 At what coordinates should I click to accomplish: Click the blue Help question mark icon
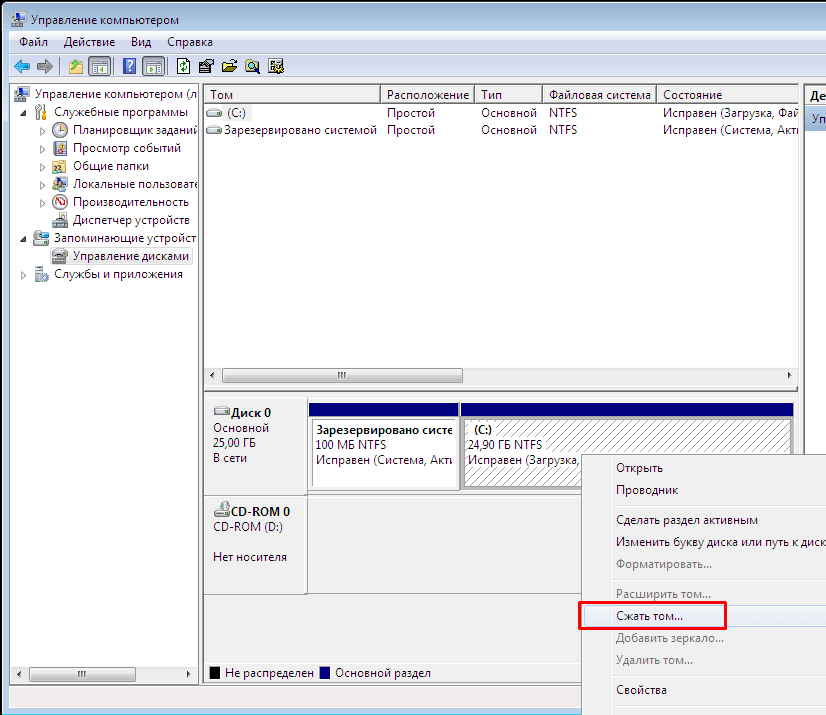point(129,66)
